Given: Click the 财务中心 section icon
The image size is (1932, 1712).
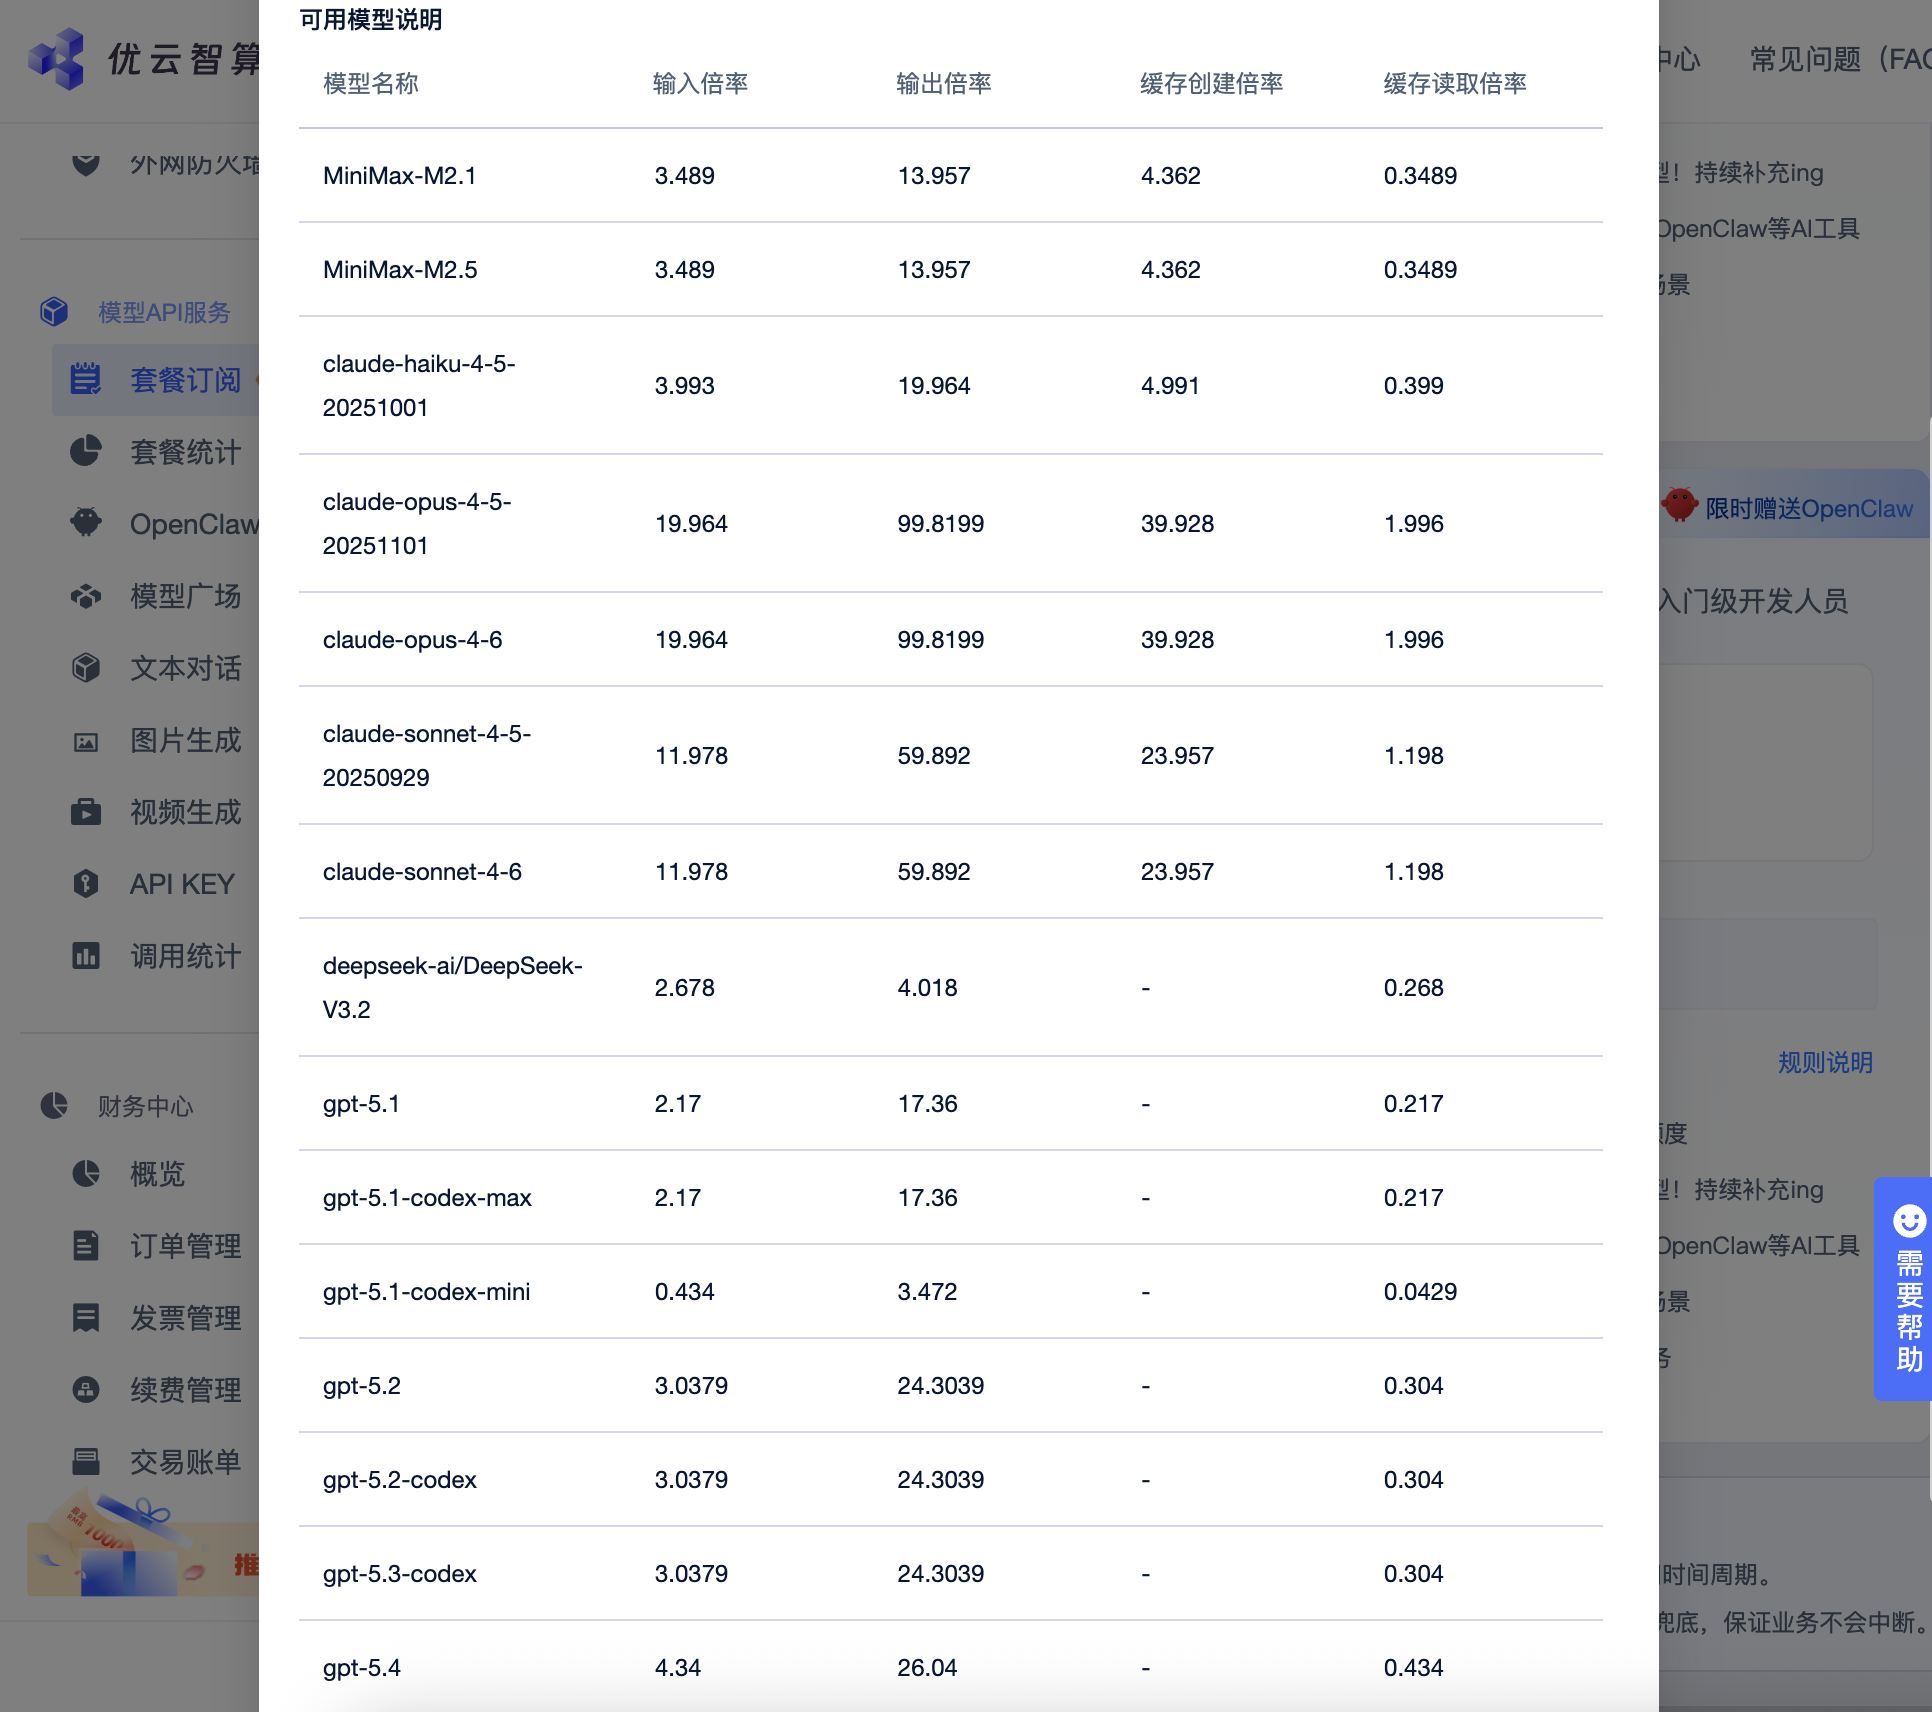Looking at the screenshot, I should point(54,1105).
